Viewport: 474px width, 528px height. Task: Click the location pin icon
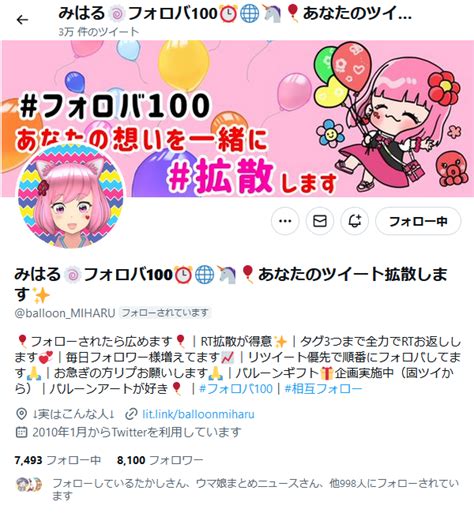tap(22, 414)
